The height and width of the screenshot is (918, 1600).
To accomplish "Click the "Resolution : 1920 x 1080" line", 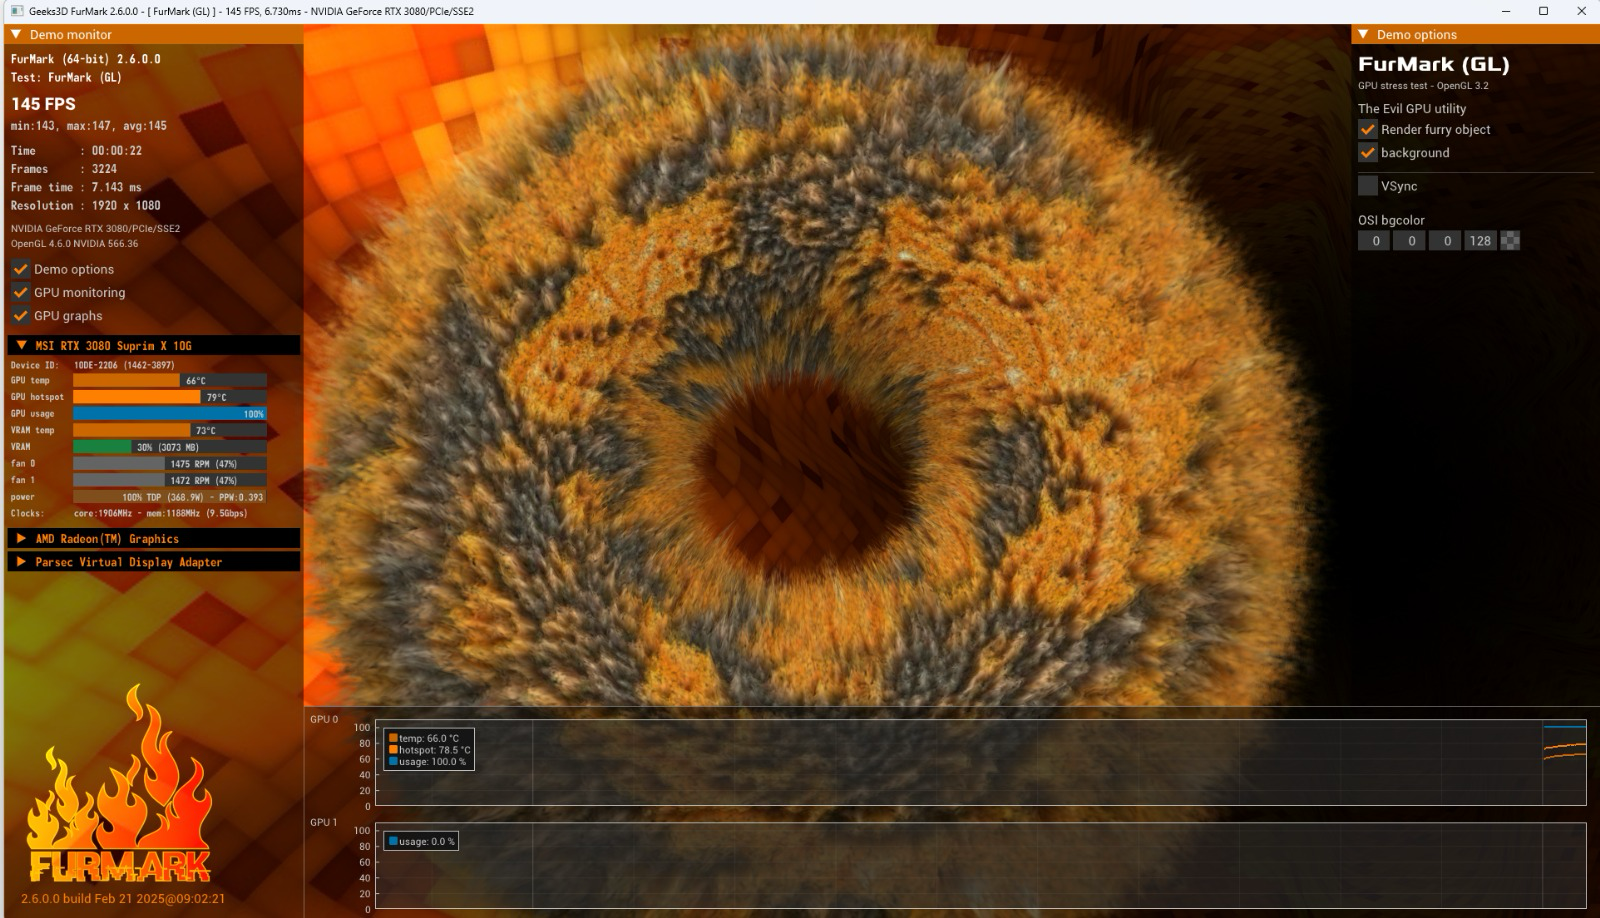I will click(86, 206).
